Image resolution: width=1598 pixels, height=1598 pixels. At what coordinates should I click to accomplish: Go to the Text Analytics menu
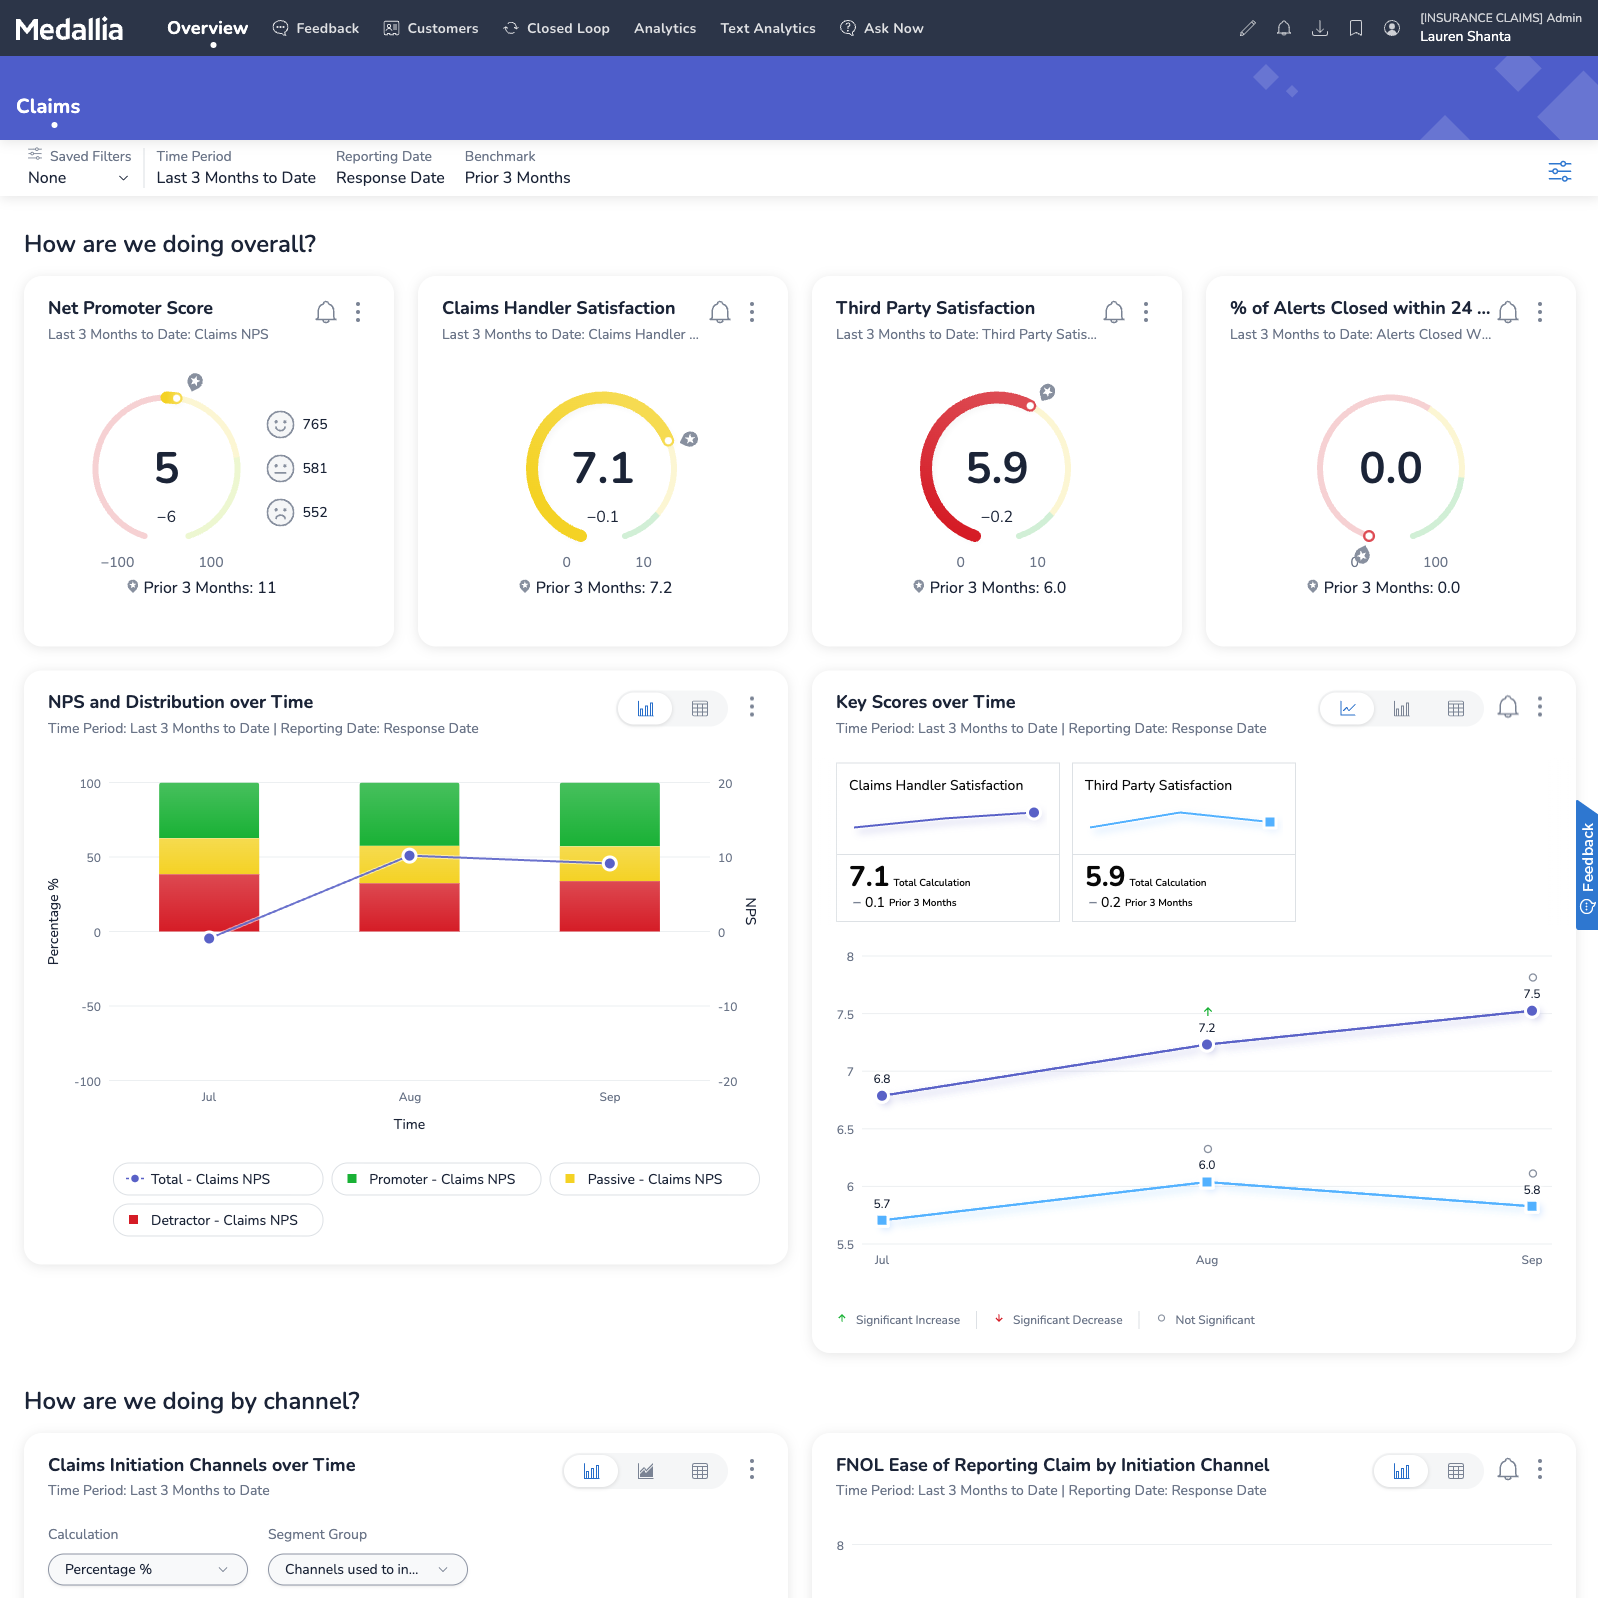click(x=767, y=28)
